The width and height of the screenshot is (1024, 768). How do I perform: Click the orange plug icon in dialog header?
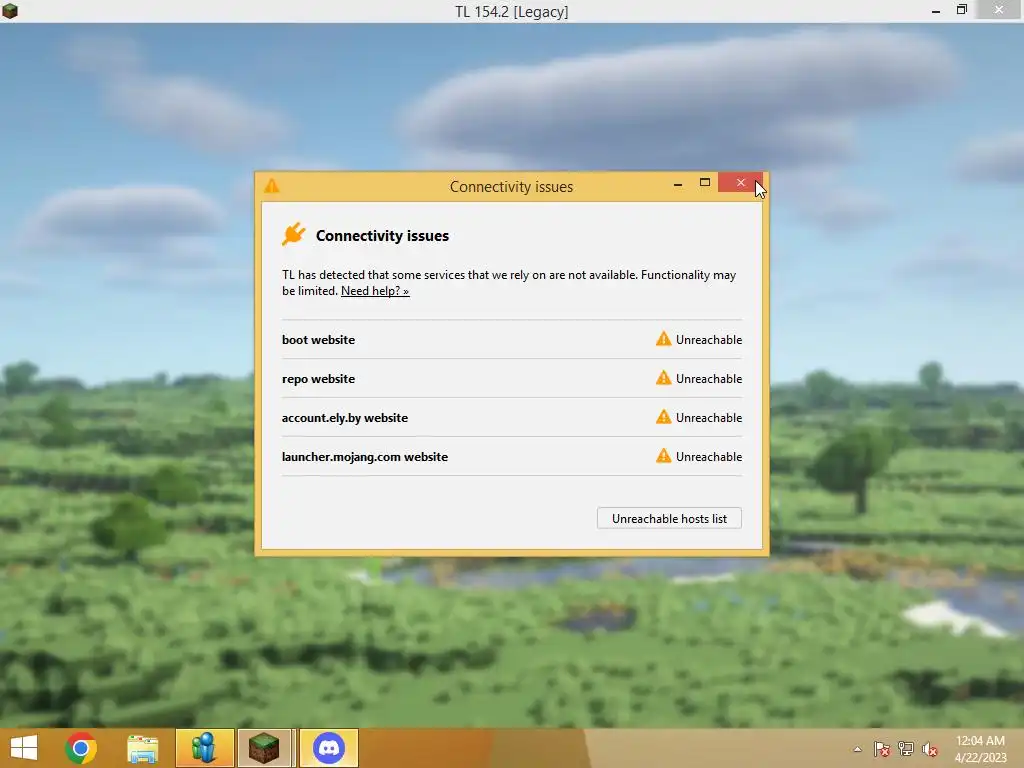tap(294, 234)
